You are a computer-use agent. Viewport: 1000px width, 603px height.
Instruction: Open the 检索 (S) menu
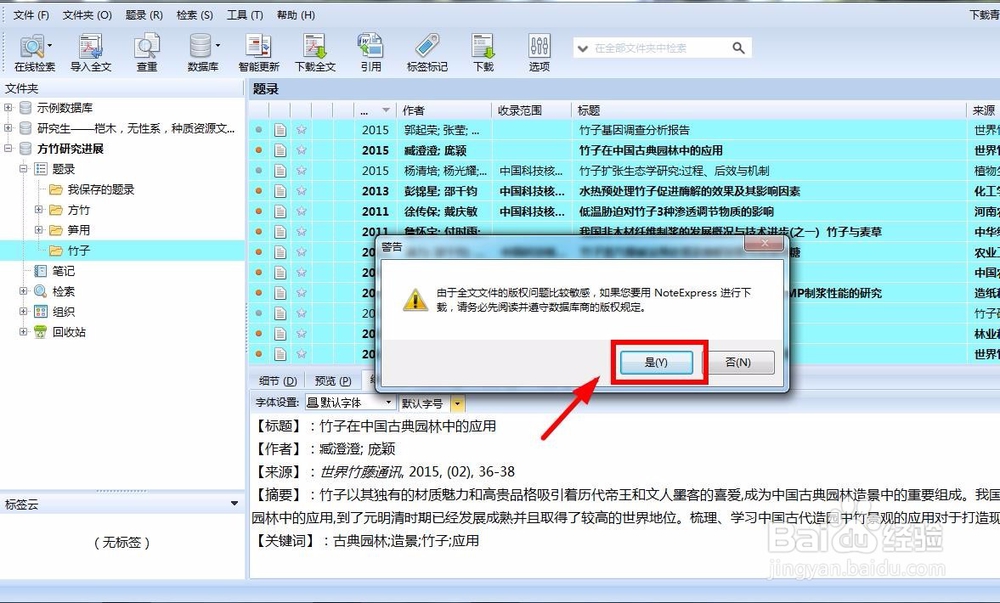coord(195,15)
